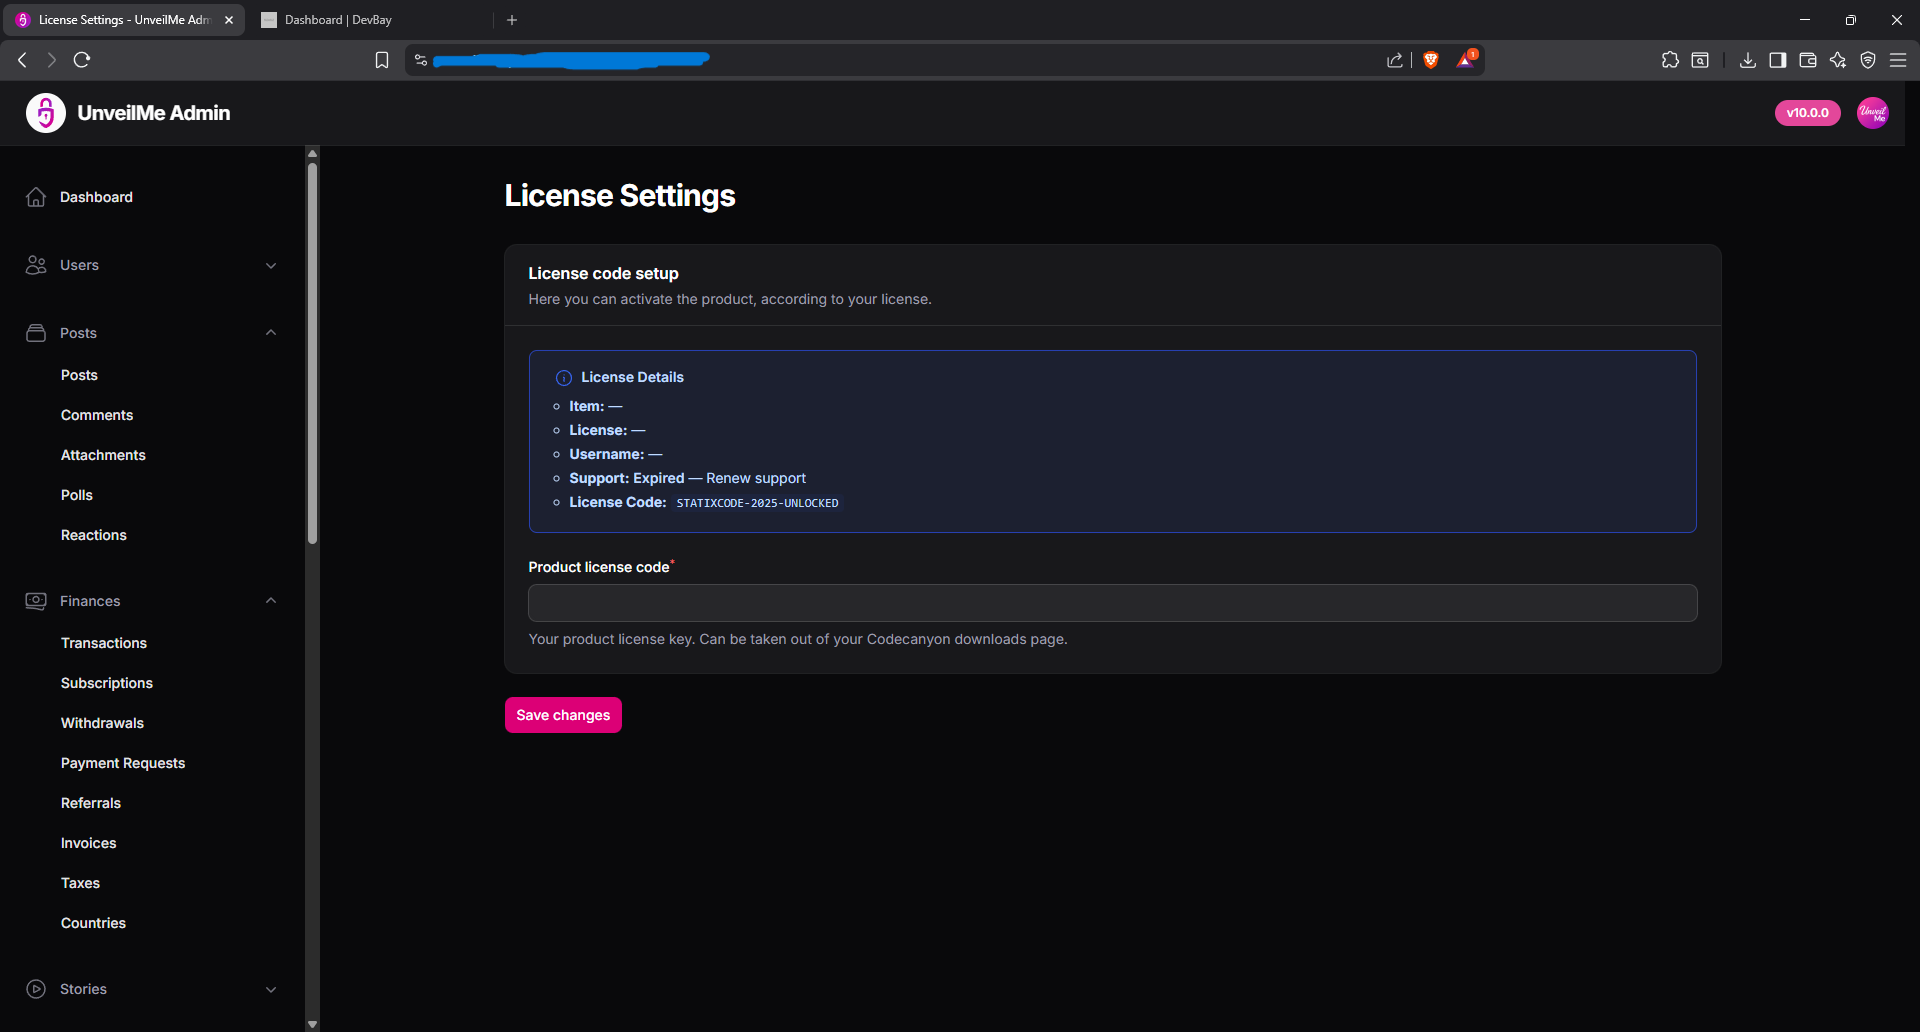The image size is (1920, 1032).
Task: Open the Brave Wallet icon
Action: 1808,60
